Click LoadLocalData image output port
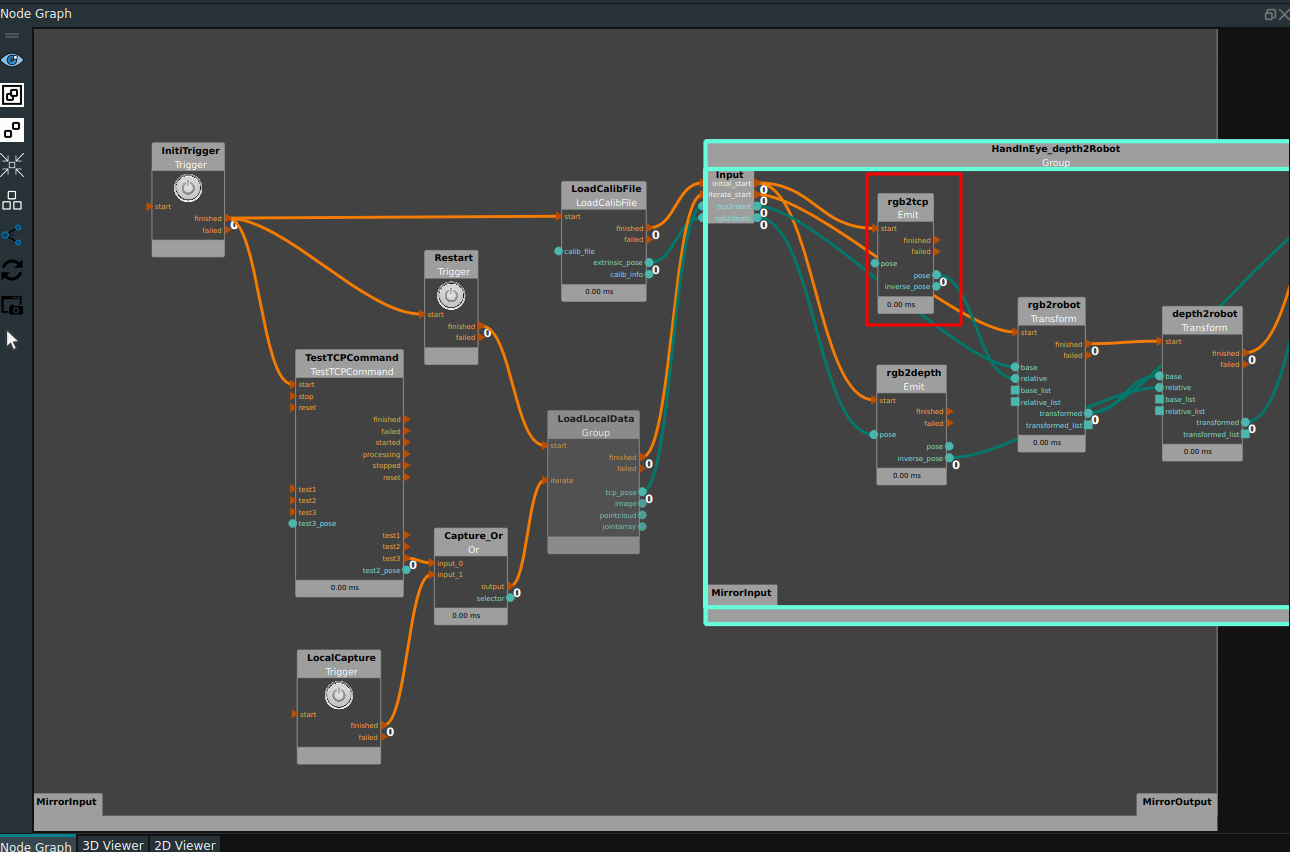The height and width of the screenshot is (852, 1290). [642, 504]
